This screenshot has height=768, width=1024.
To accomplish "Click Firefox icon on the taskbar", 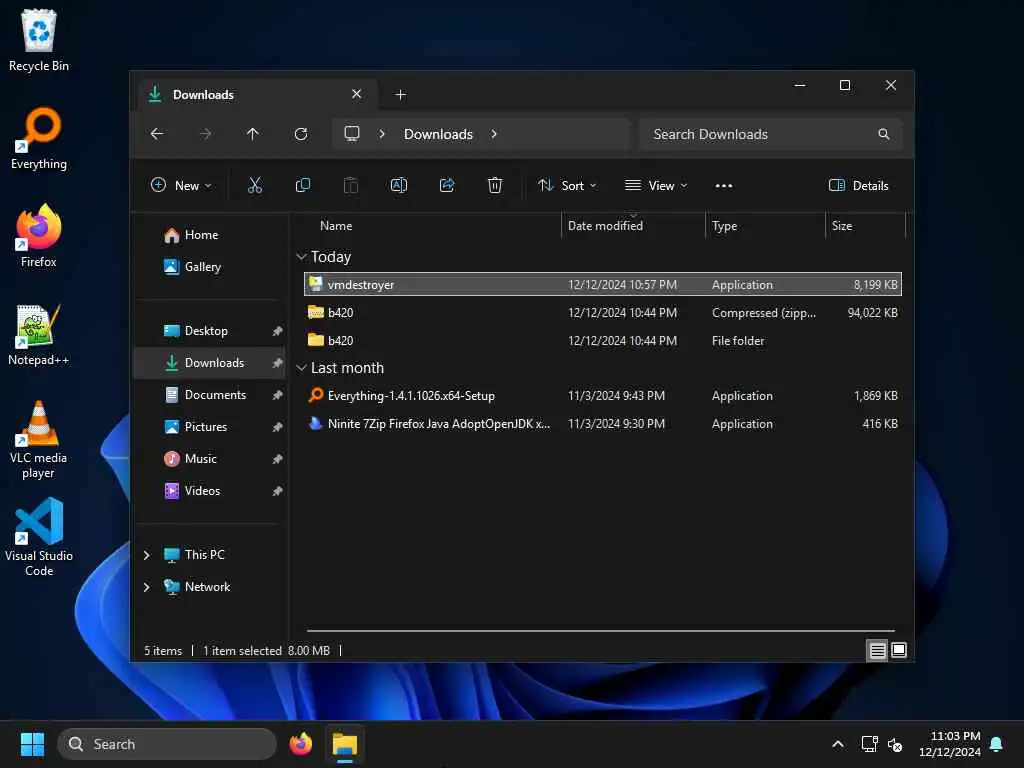I will pyautogui.click(x=301, y=744).
